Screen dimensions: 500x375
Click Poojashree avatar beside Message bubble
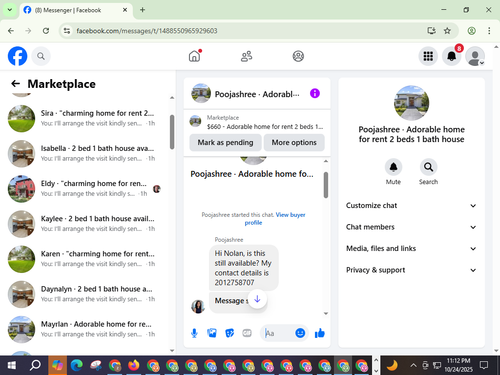[x=198, y=306]
